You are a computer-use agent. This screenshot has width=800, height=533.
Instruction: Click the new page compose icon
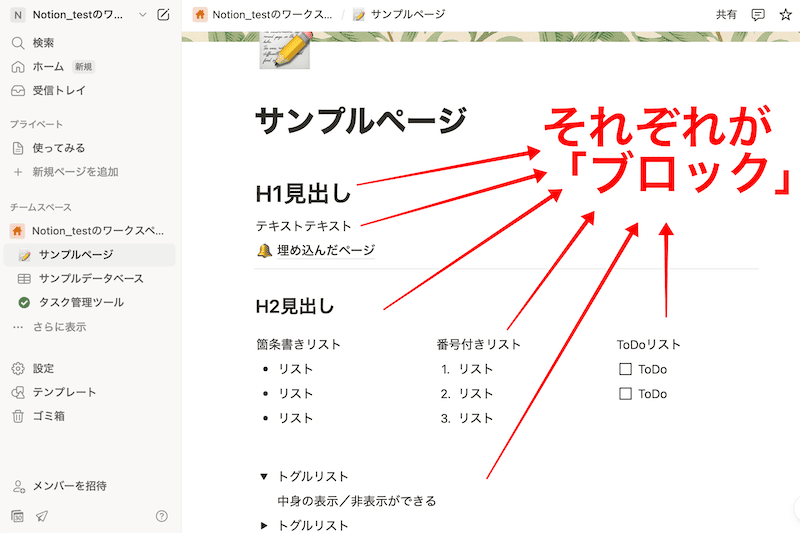[163, 15]
